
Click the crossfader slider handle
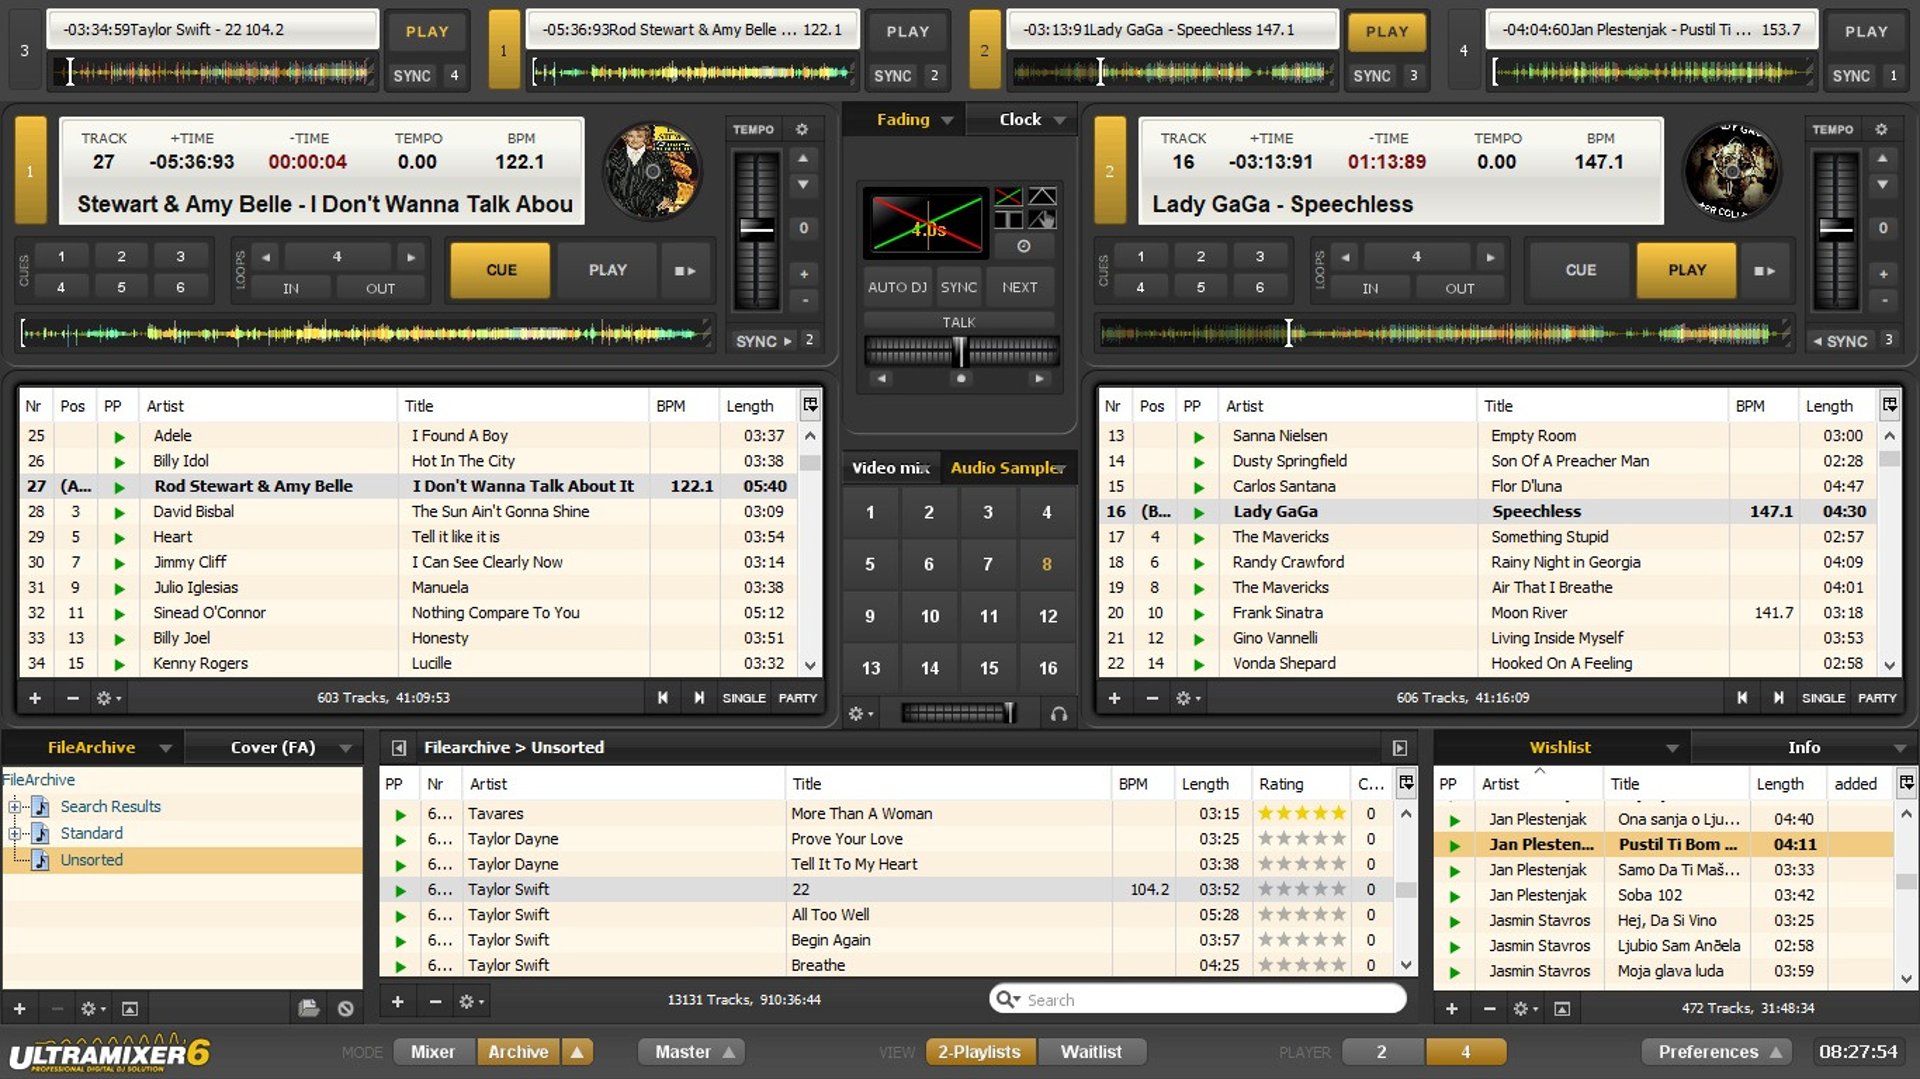(960, 351)
